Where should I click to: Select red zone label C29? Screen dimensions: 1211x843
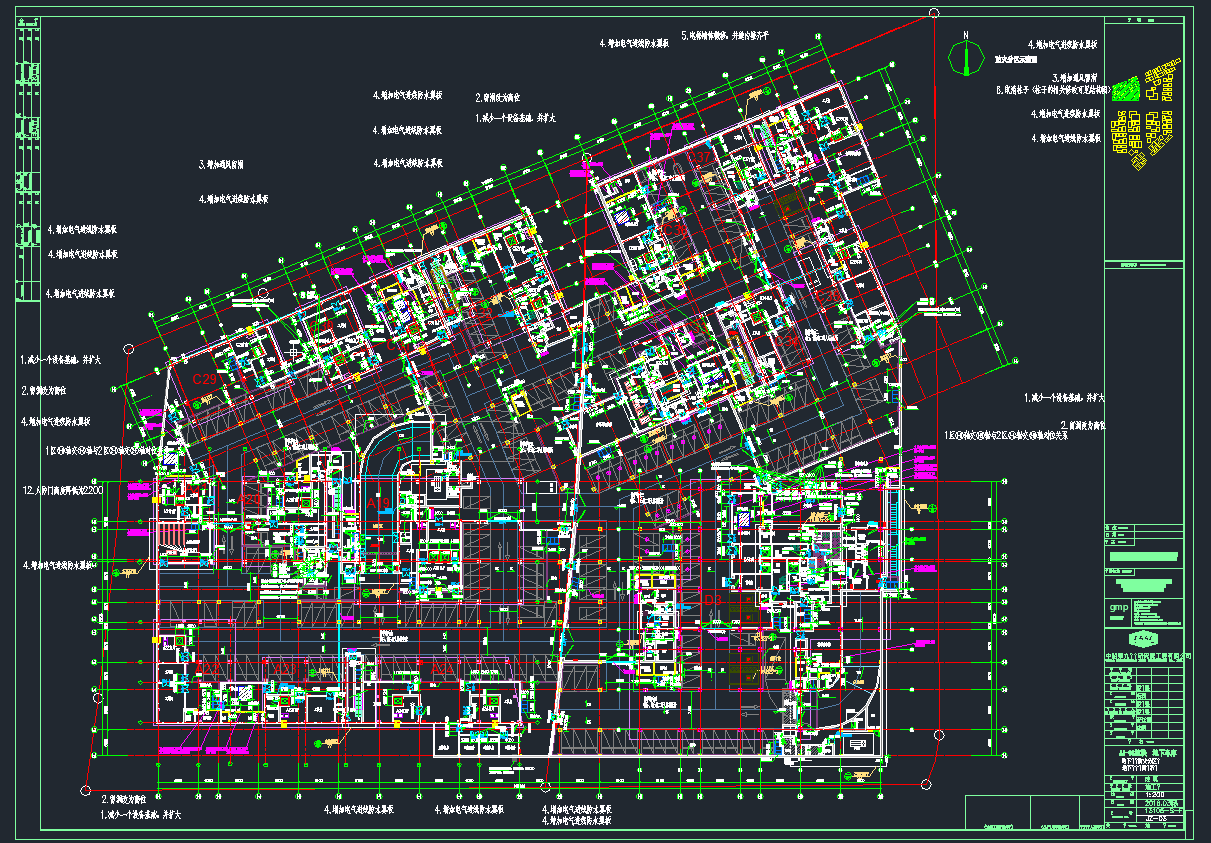coord(205,380)
